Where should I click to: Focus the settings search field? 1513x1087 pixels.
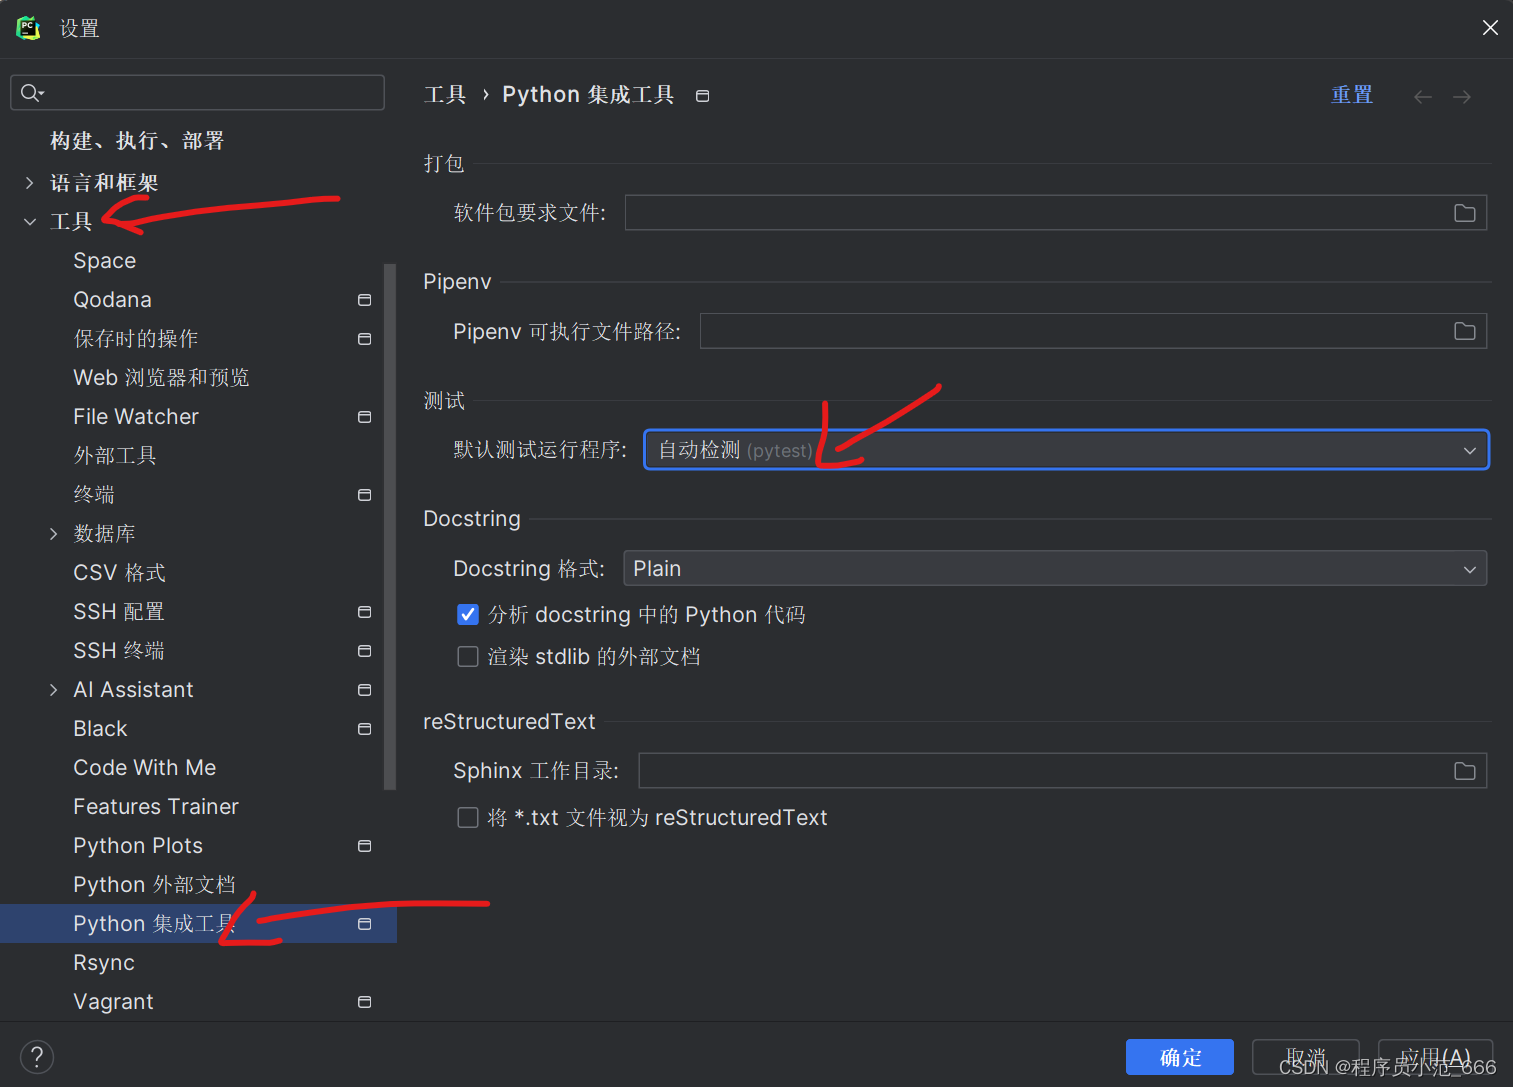tap(197, 93)
